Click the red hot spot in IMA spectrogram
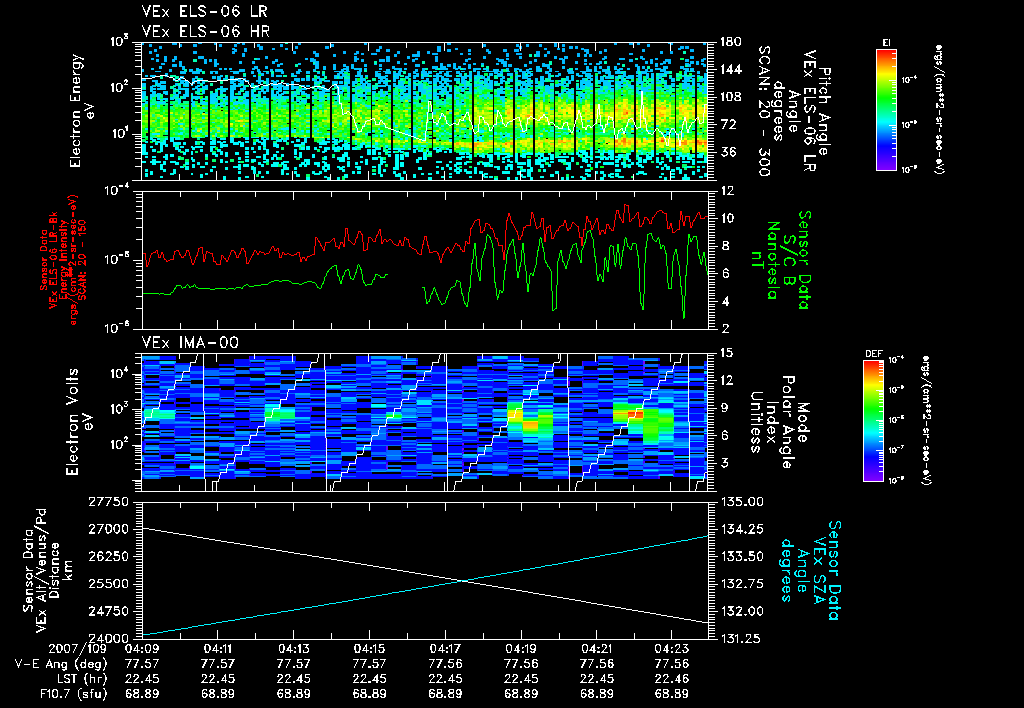The image size is (1024, 708). coord(636,414)
